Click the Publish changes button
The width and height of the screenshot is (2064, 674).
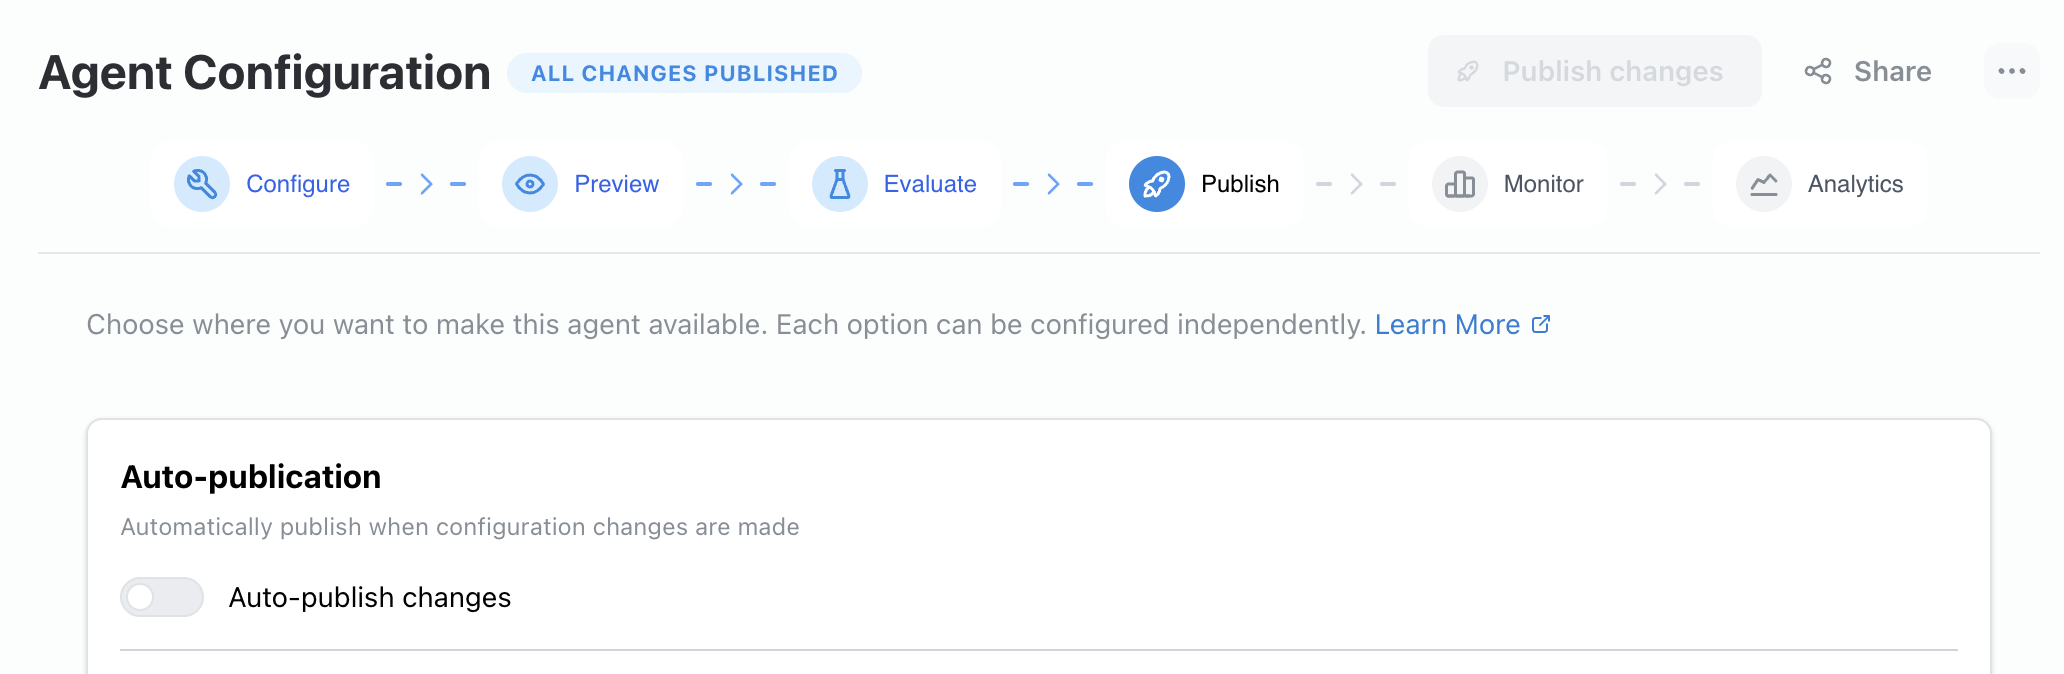coord(1594,71)
